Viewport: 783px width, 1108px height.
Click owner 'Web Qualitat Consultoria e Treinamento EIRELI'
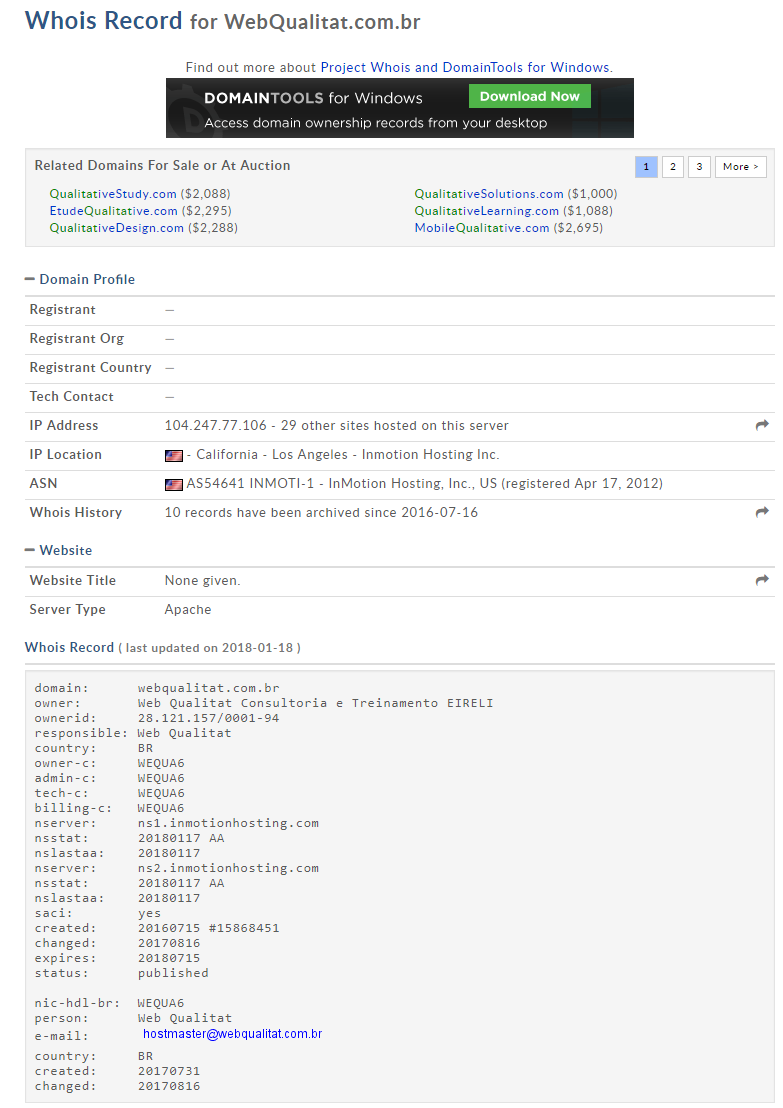tap(316, 703)
